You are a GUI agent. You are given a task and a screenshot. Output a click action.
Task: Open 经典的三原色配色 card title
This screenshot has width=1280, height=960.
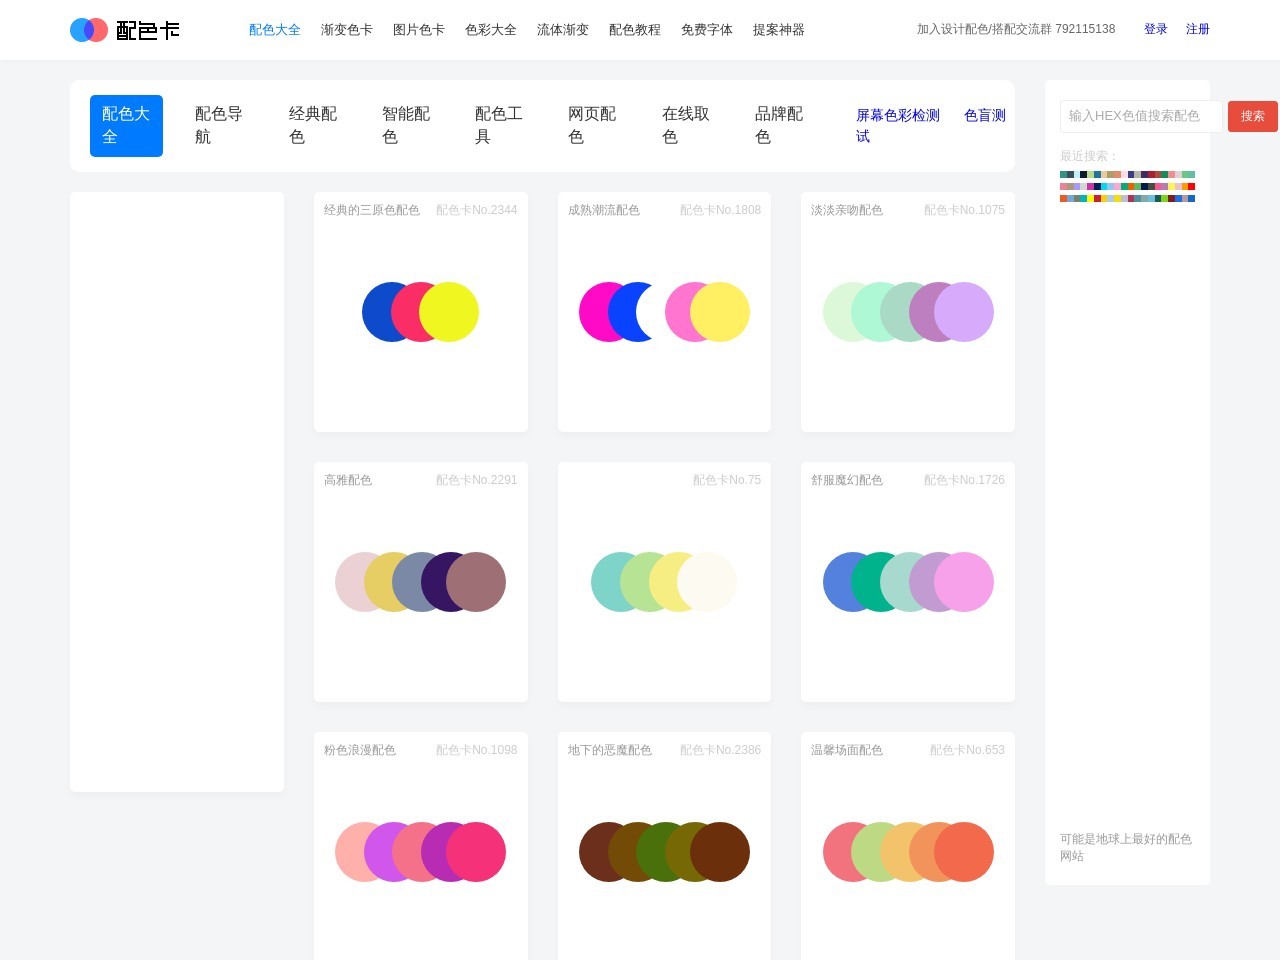[372, 210]
